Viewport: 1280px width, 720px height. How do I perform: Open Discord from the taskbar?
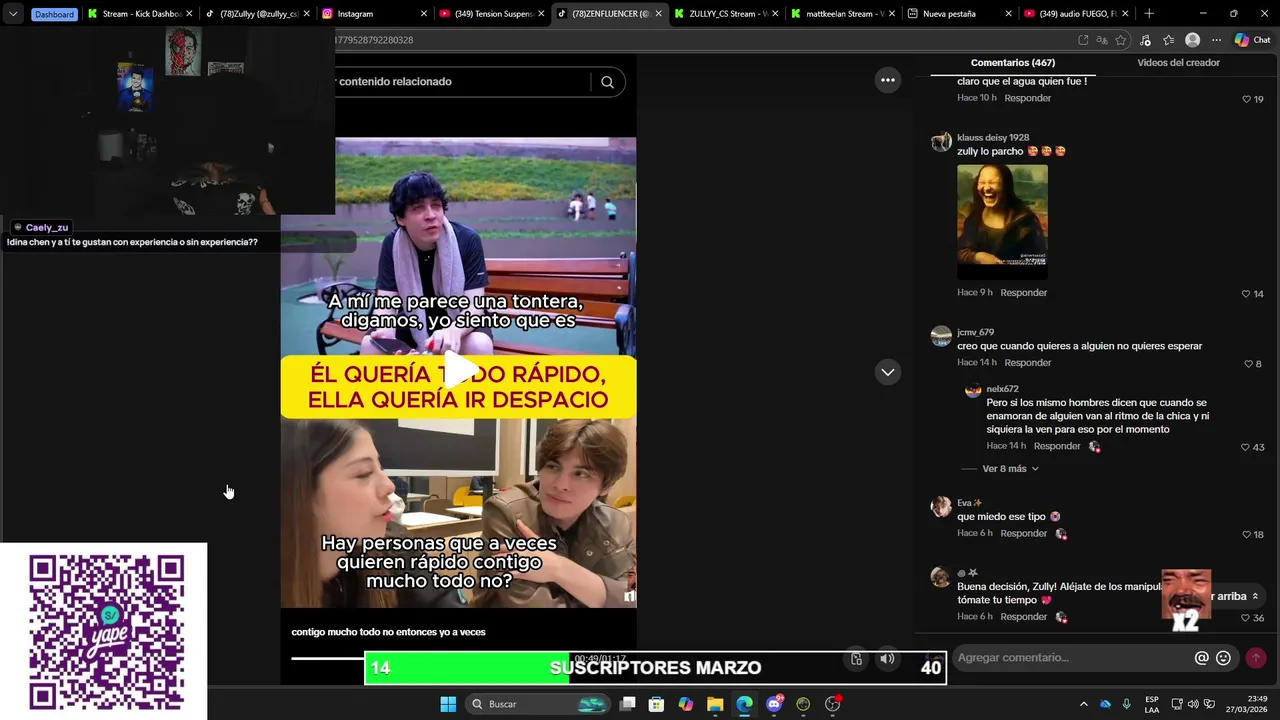coord(774,704)
